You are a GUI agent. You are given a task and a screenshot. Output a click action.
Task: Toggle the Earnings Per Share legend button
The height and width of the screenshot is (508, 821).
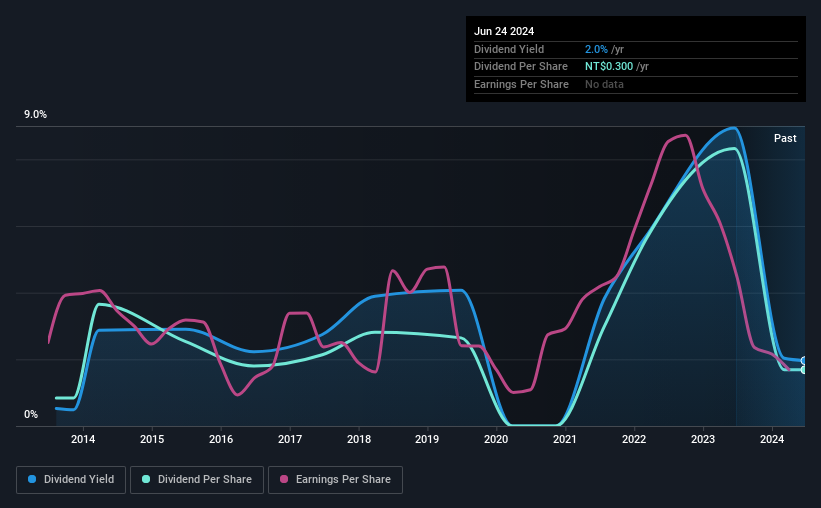pyautogui.click(x=335, y=480)
